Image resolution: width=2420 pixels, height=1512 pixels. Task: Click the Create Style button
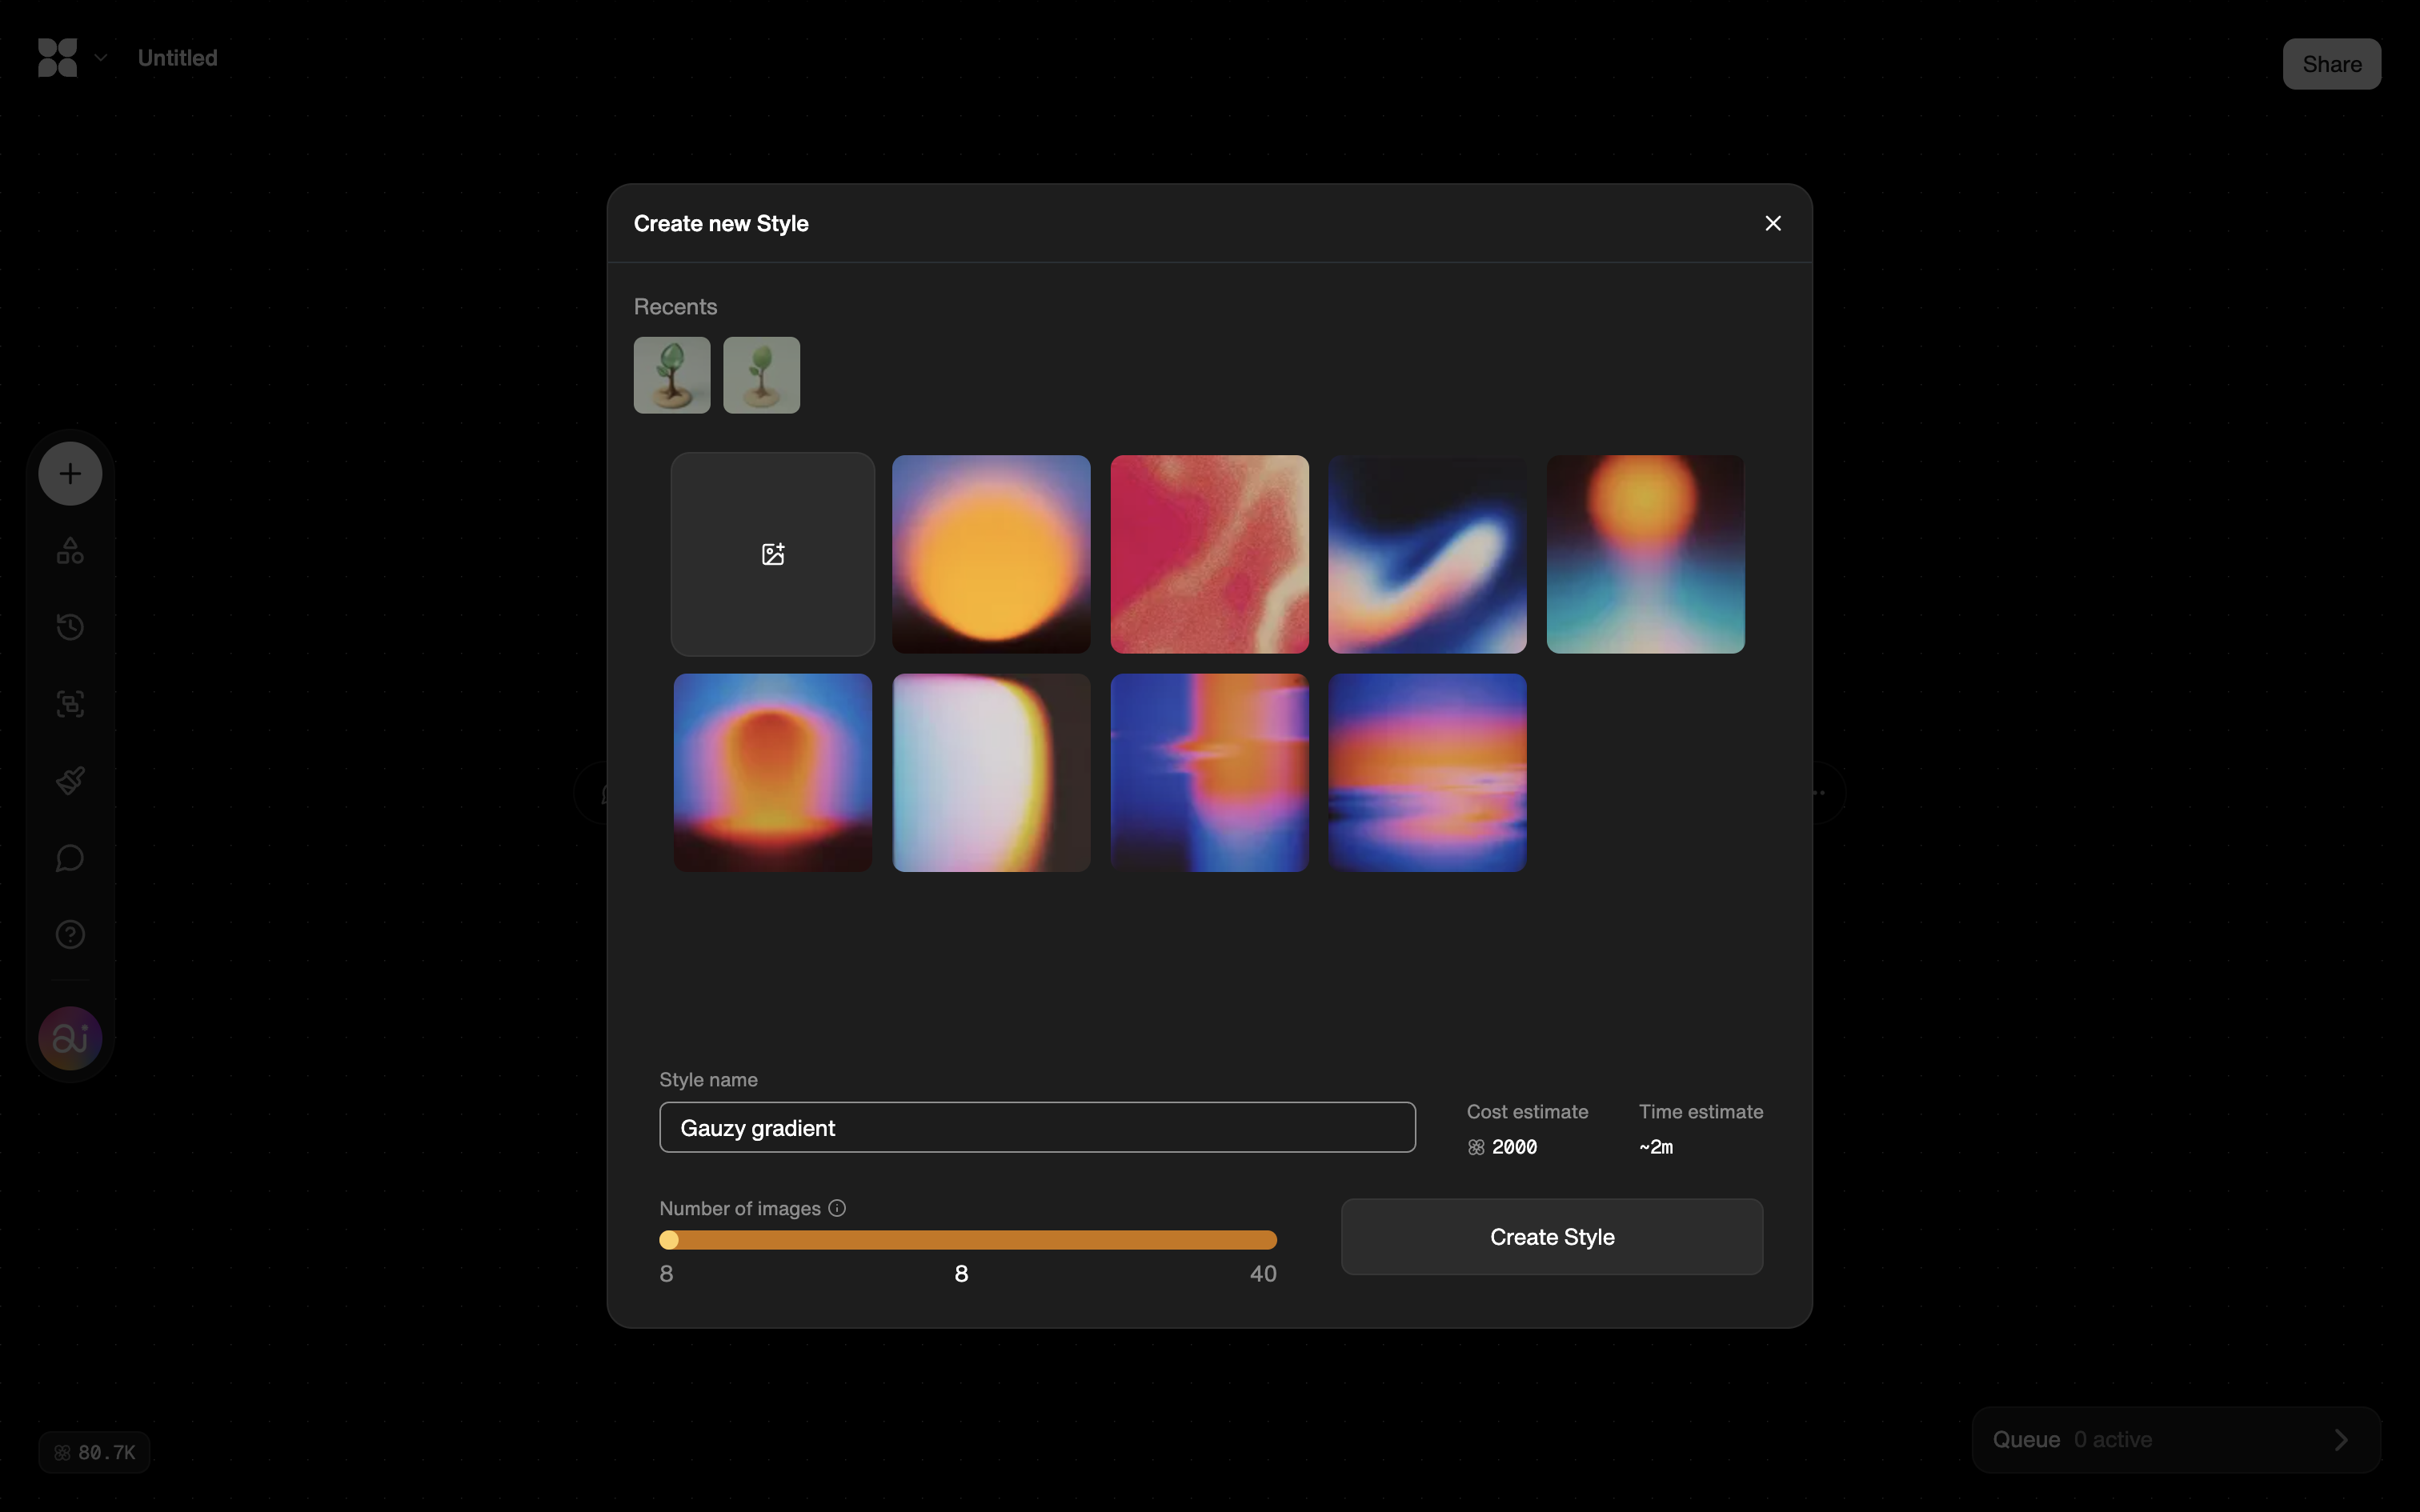pyautogui.click(x=1551, y=1237)
